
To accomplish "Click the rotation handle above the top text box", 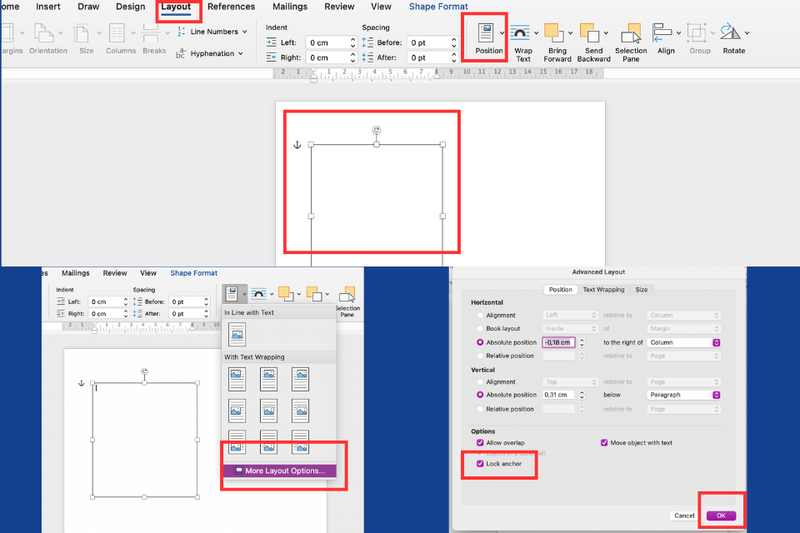I will click(x=377, y=131).
